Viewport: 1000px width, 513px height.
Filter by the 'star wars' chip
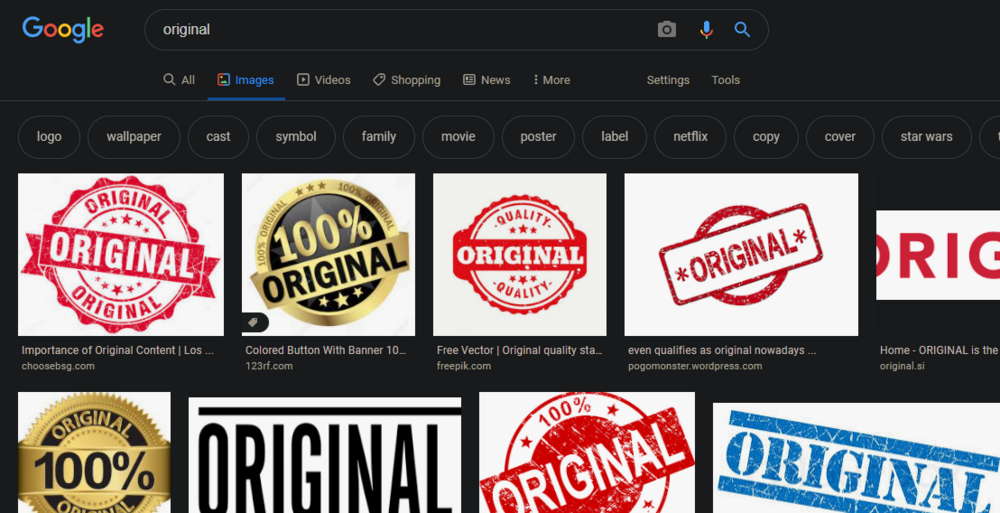tap(926, 137)
